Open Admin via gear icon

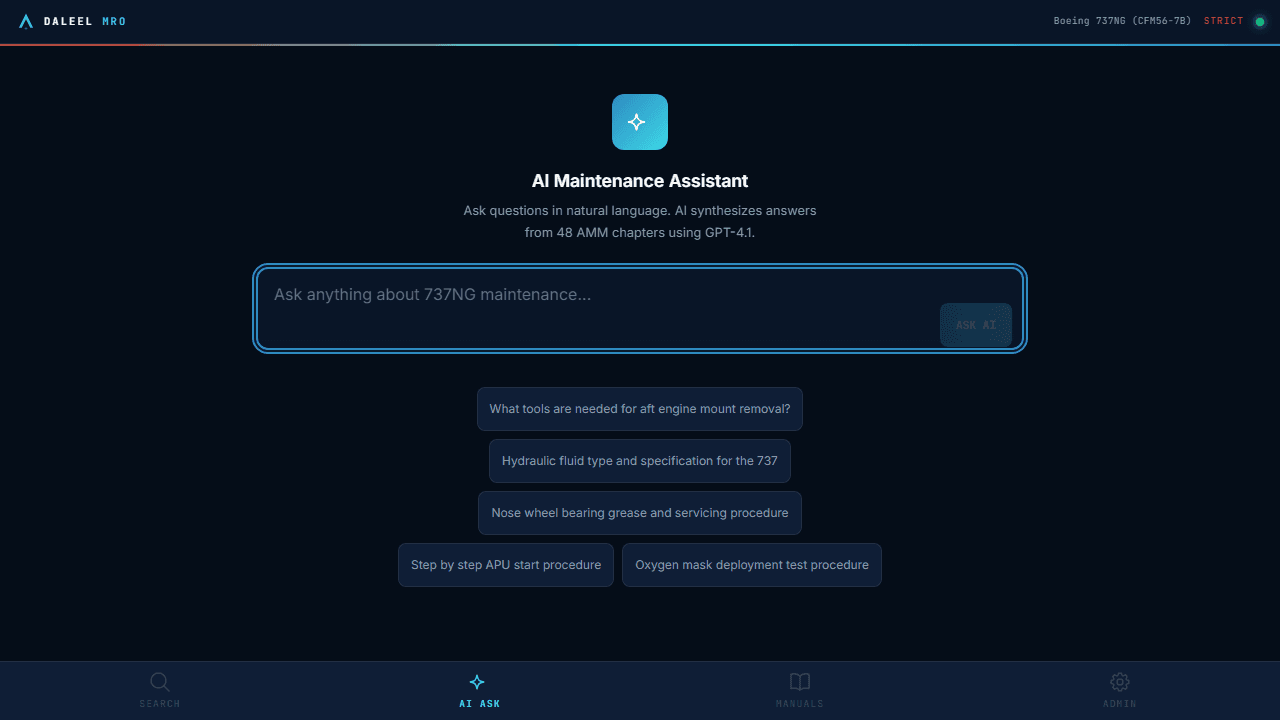1120,682
